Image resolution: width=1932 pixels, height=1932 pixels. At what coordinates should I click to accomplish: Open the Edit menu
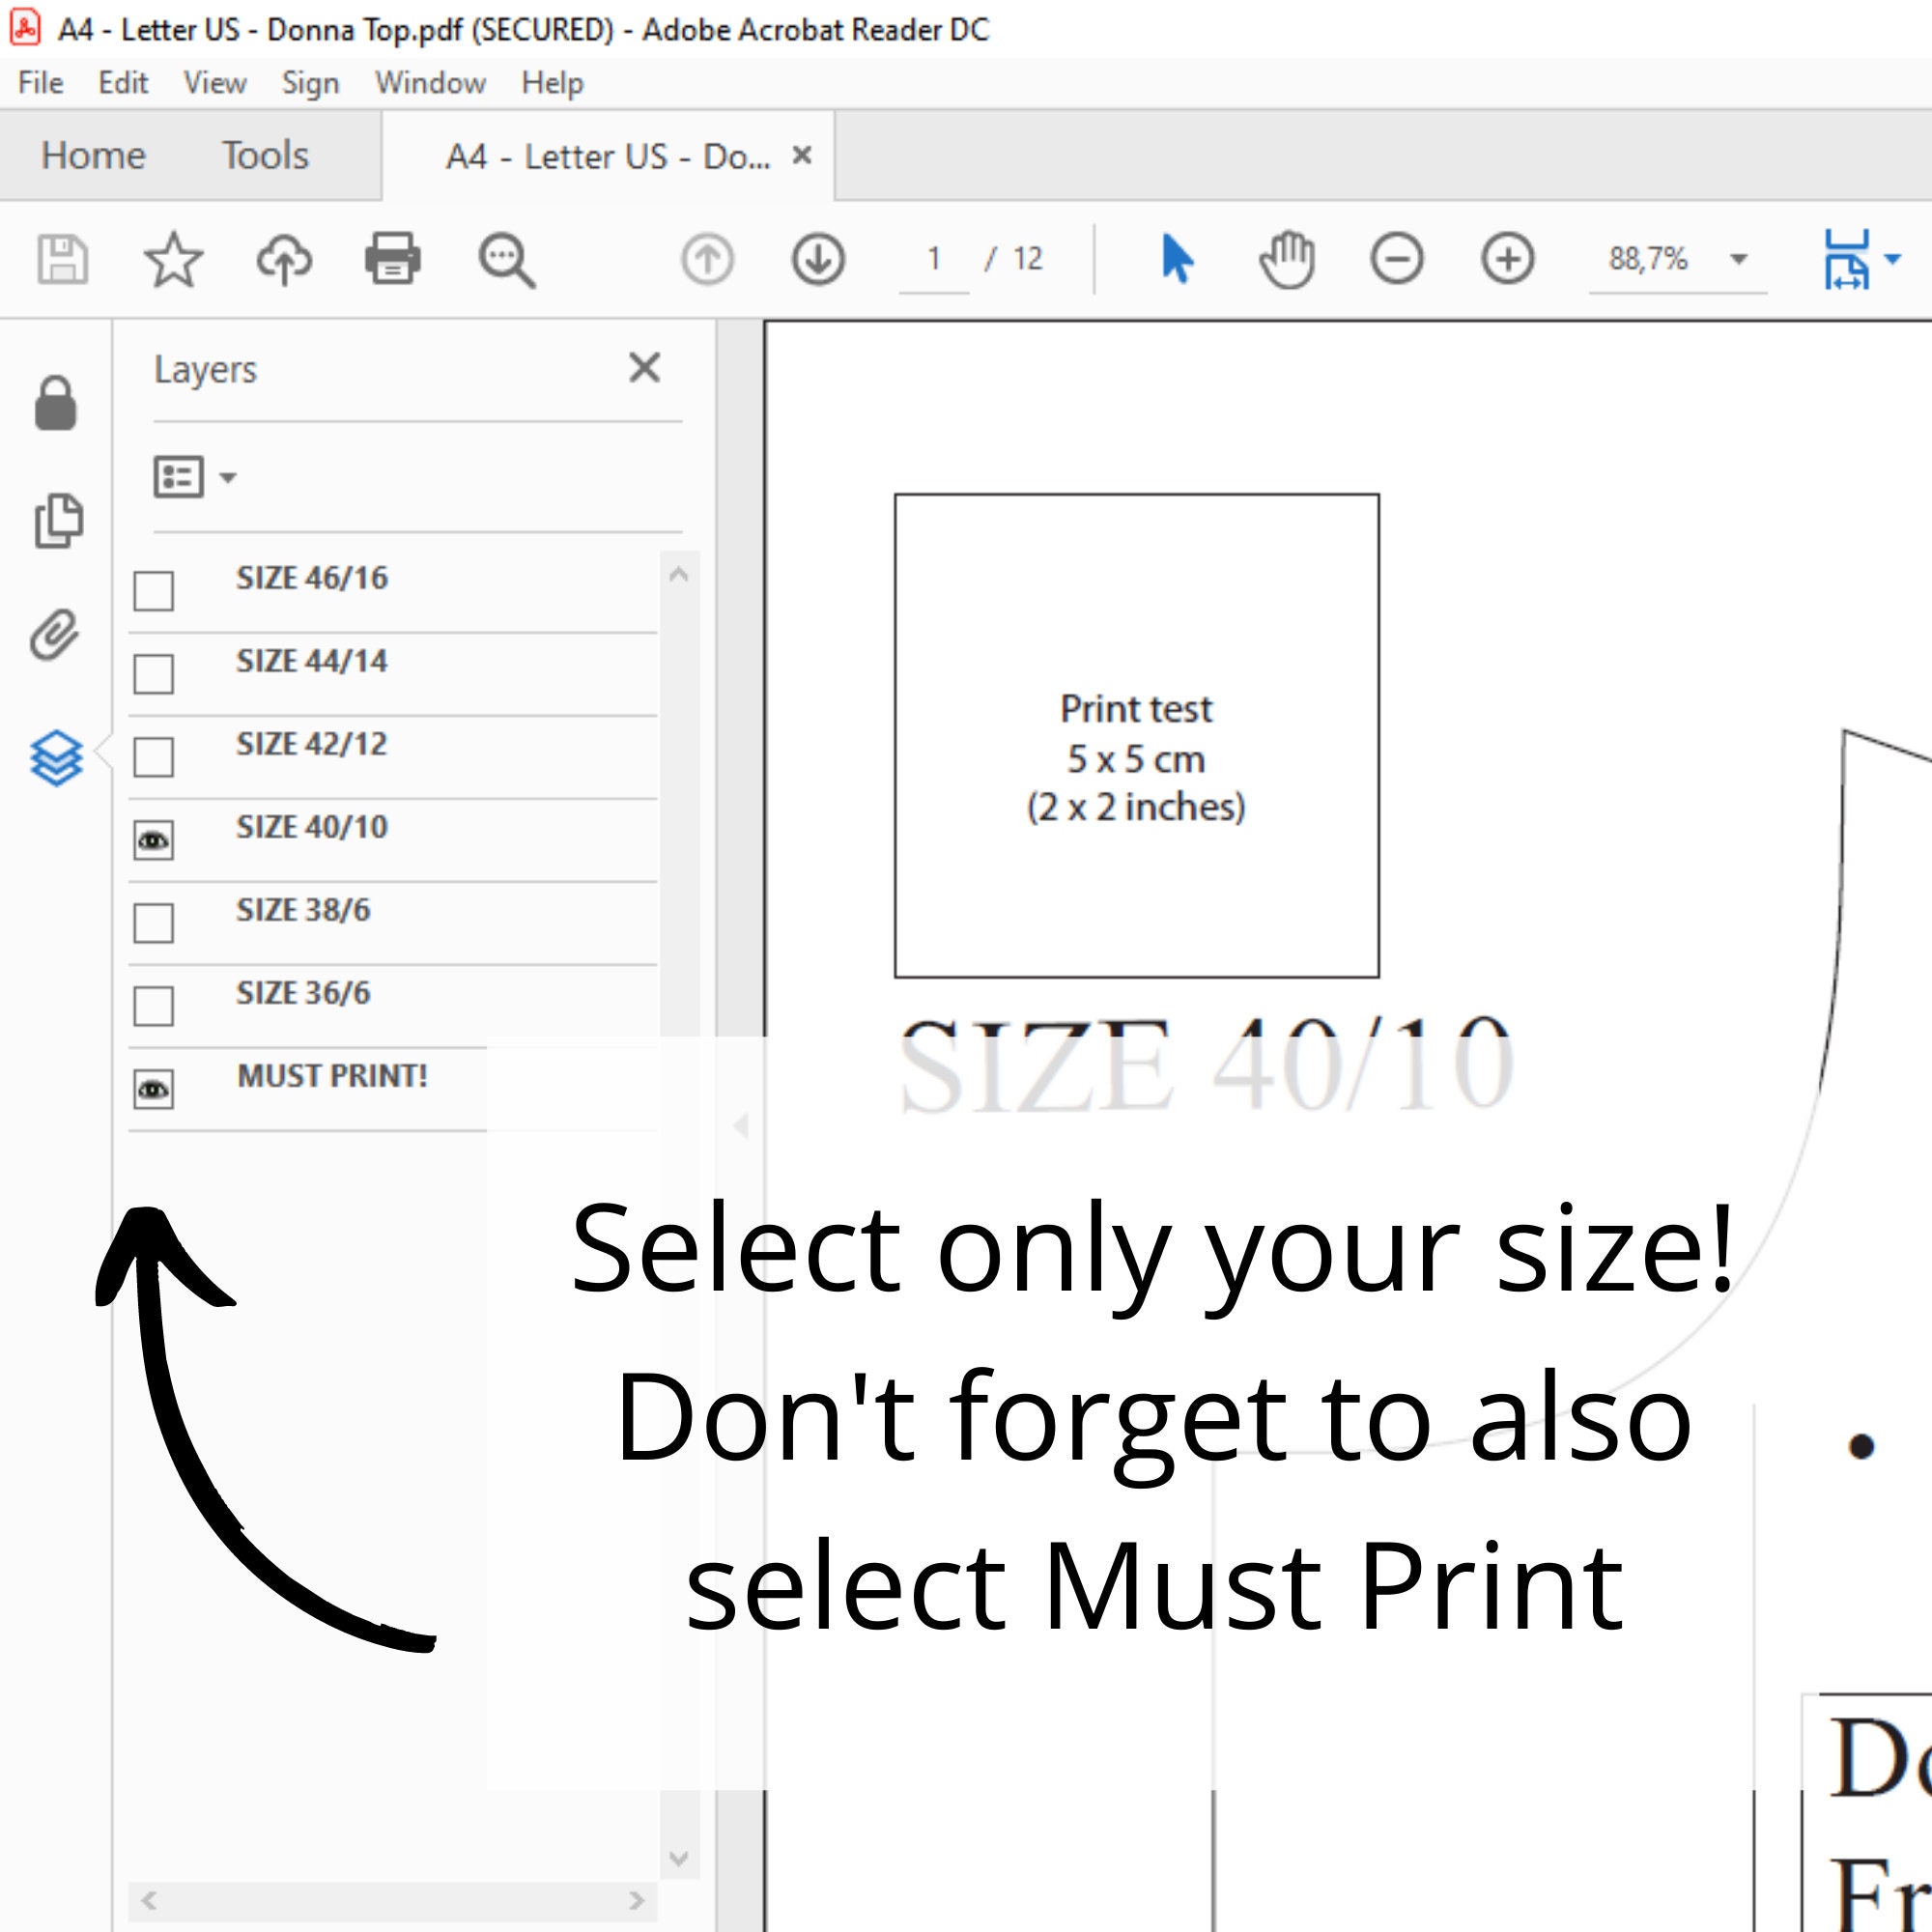123,82
